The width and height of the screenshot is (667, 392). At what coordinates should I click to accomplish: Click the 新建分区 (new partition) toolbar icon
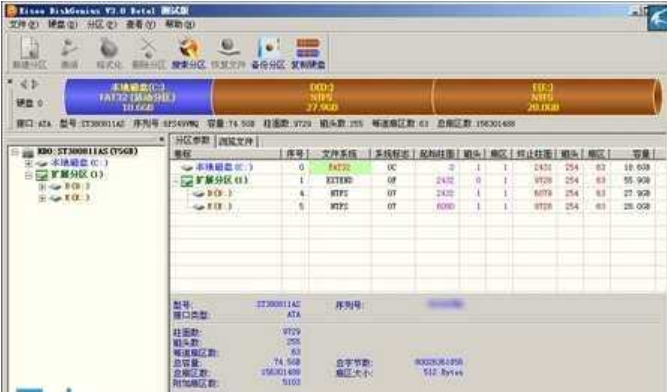[30, 53]
